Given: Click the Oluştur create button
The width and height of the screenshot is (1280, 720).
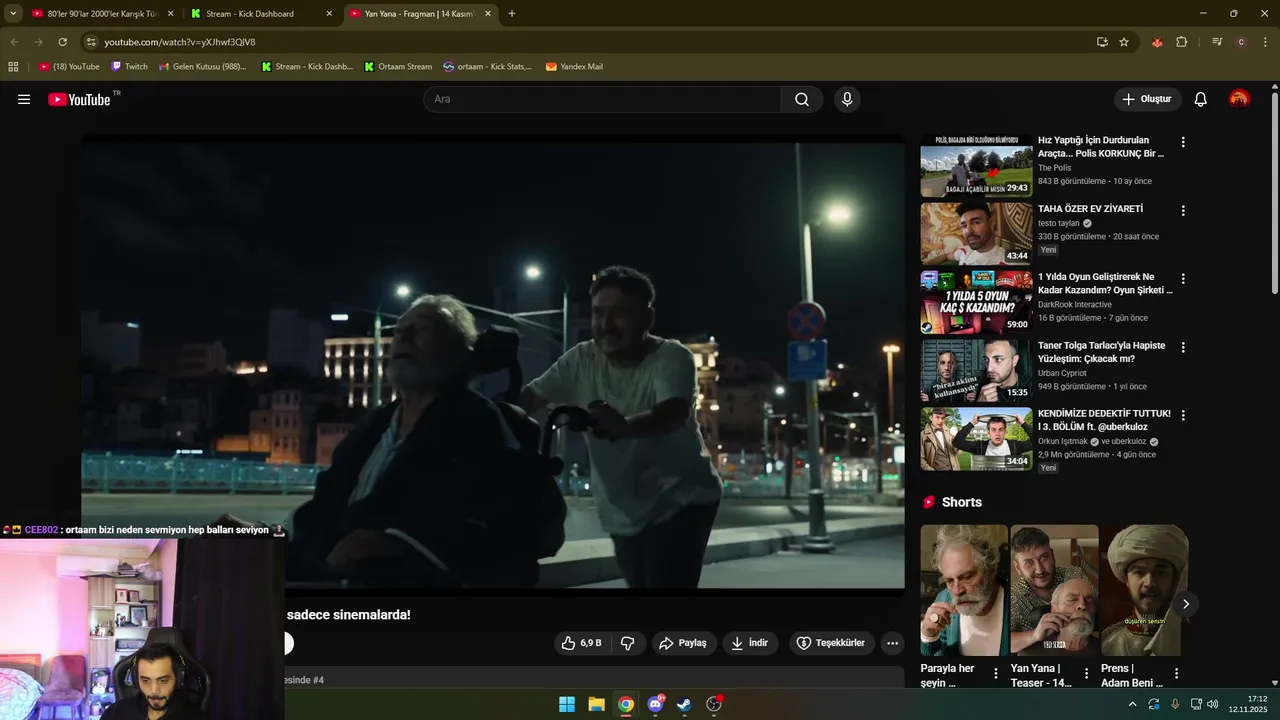Looking at the screenshot, I should (x=1148, y=99).
